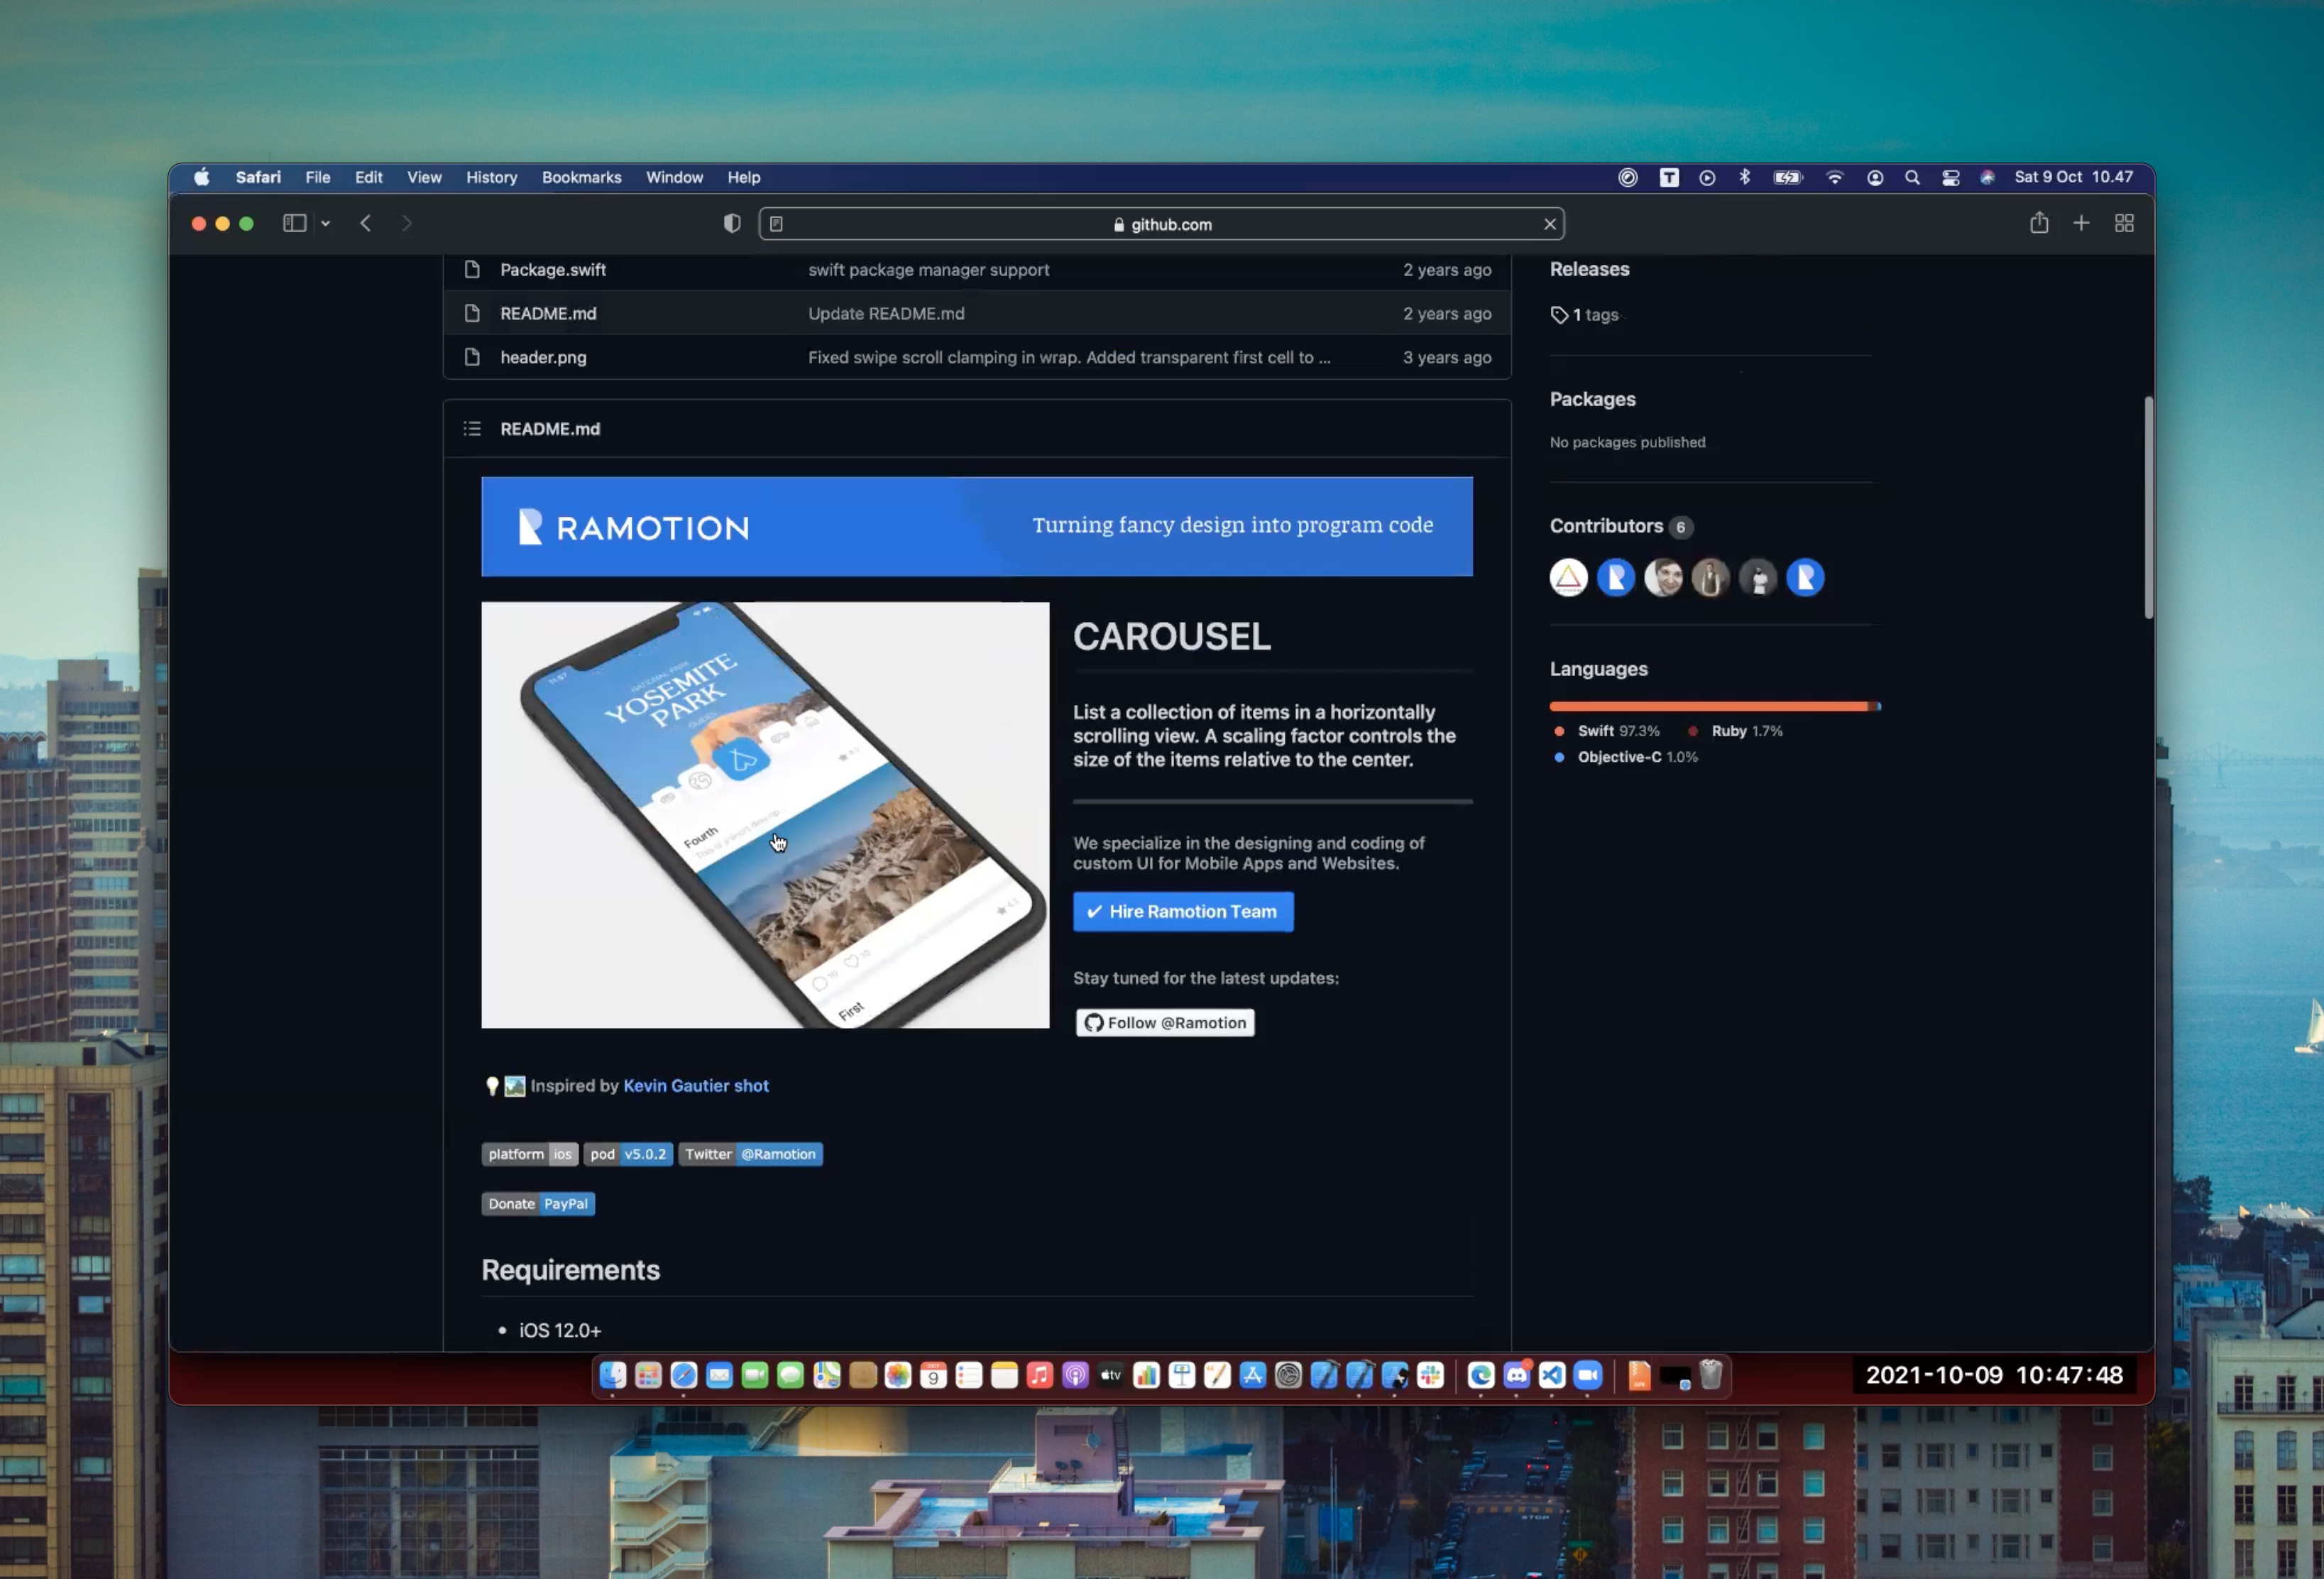Viewport: 2324px width, 1579px height.
Task: Click the platform ios badge
Action: click(x=530, y=1154)
